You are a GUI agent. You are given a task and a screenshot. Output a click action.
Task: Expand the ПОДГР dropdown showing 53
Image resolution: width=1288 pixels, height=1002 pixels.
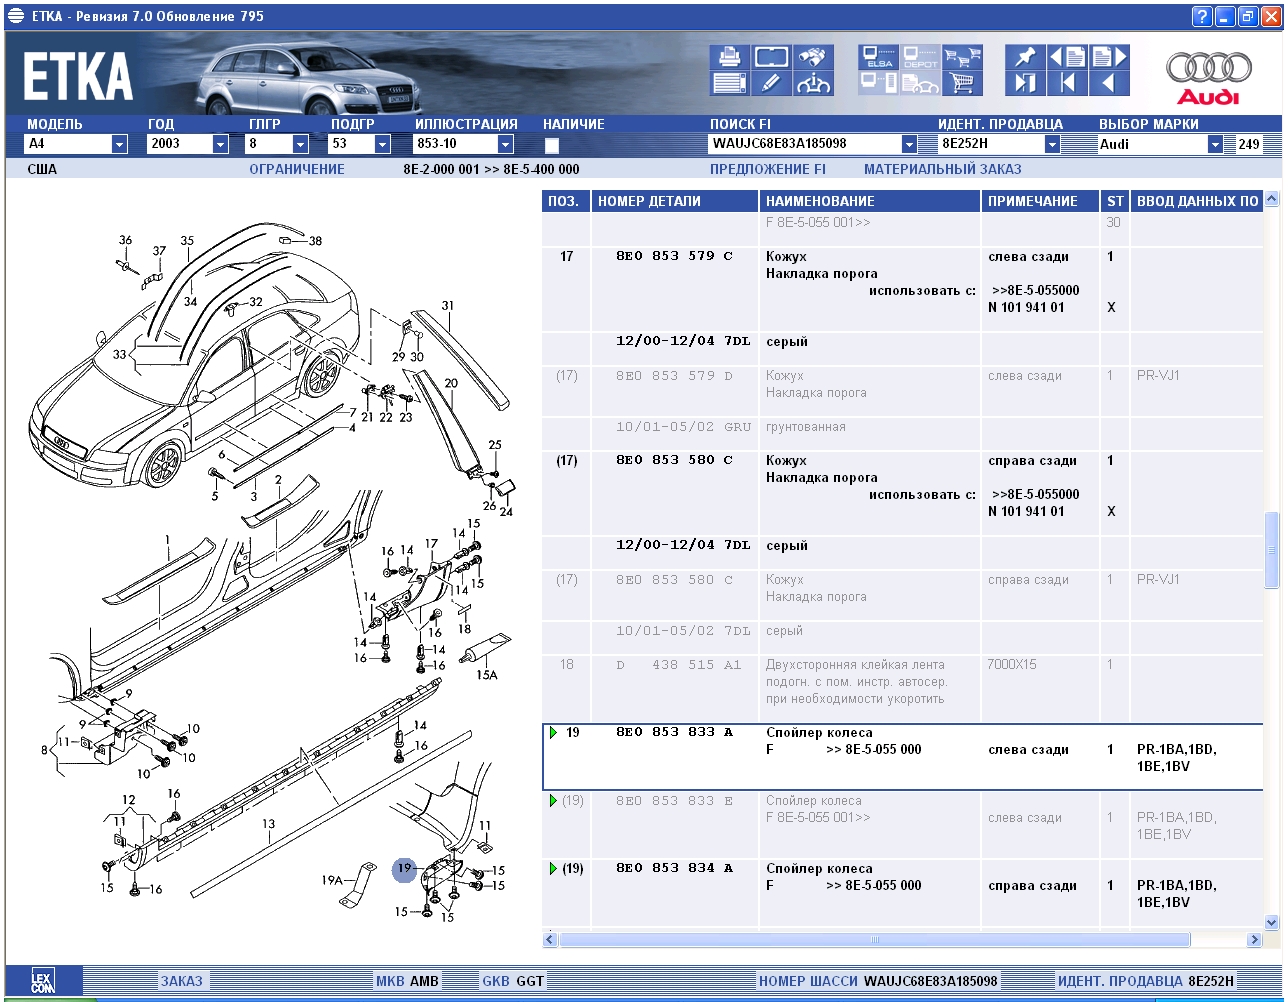[x=382, y=144]
